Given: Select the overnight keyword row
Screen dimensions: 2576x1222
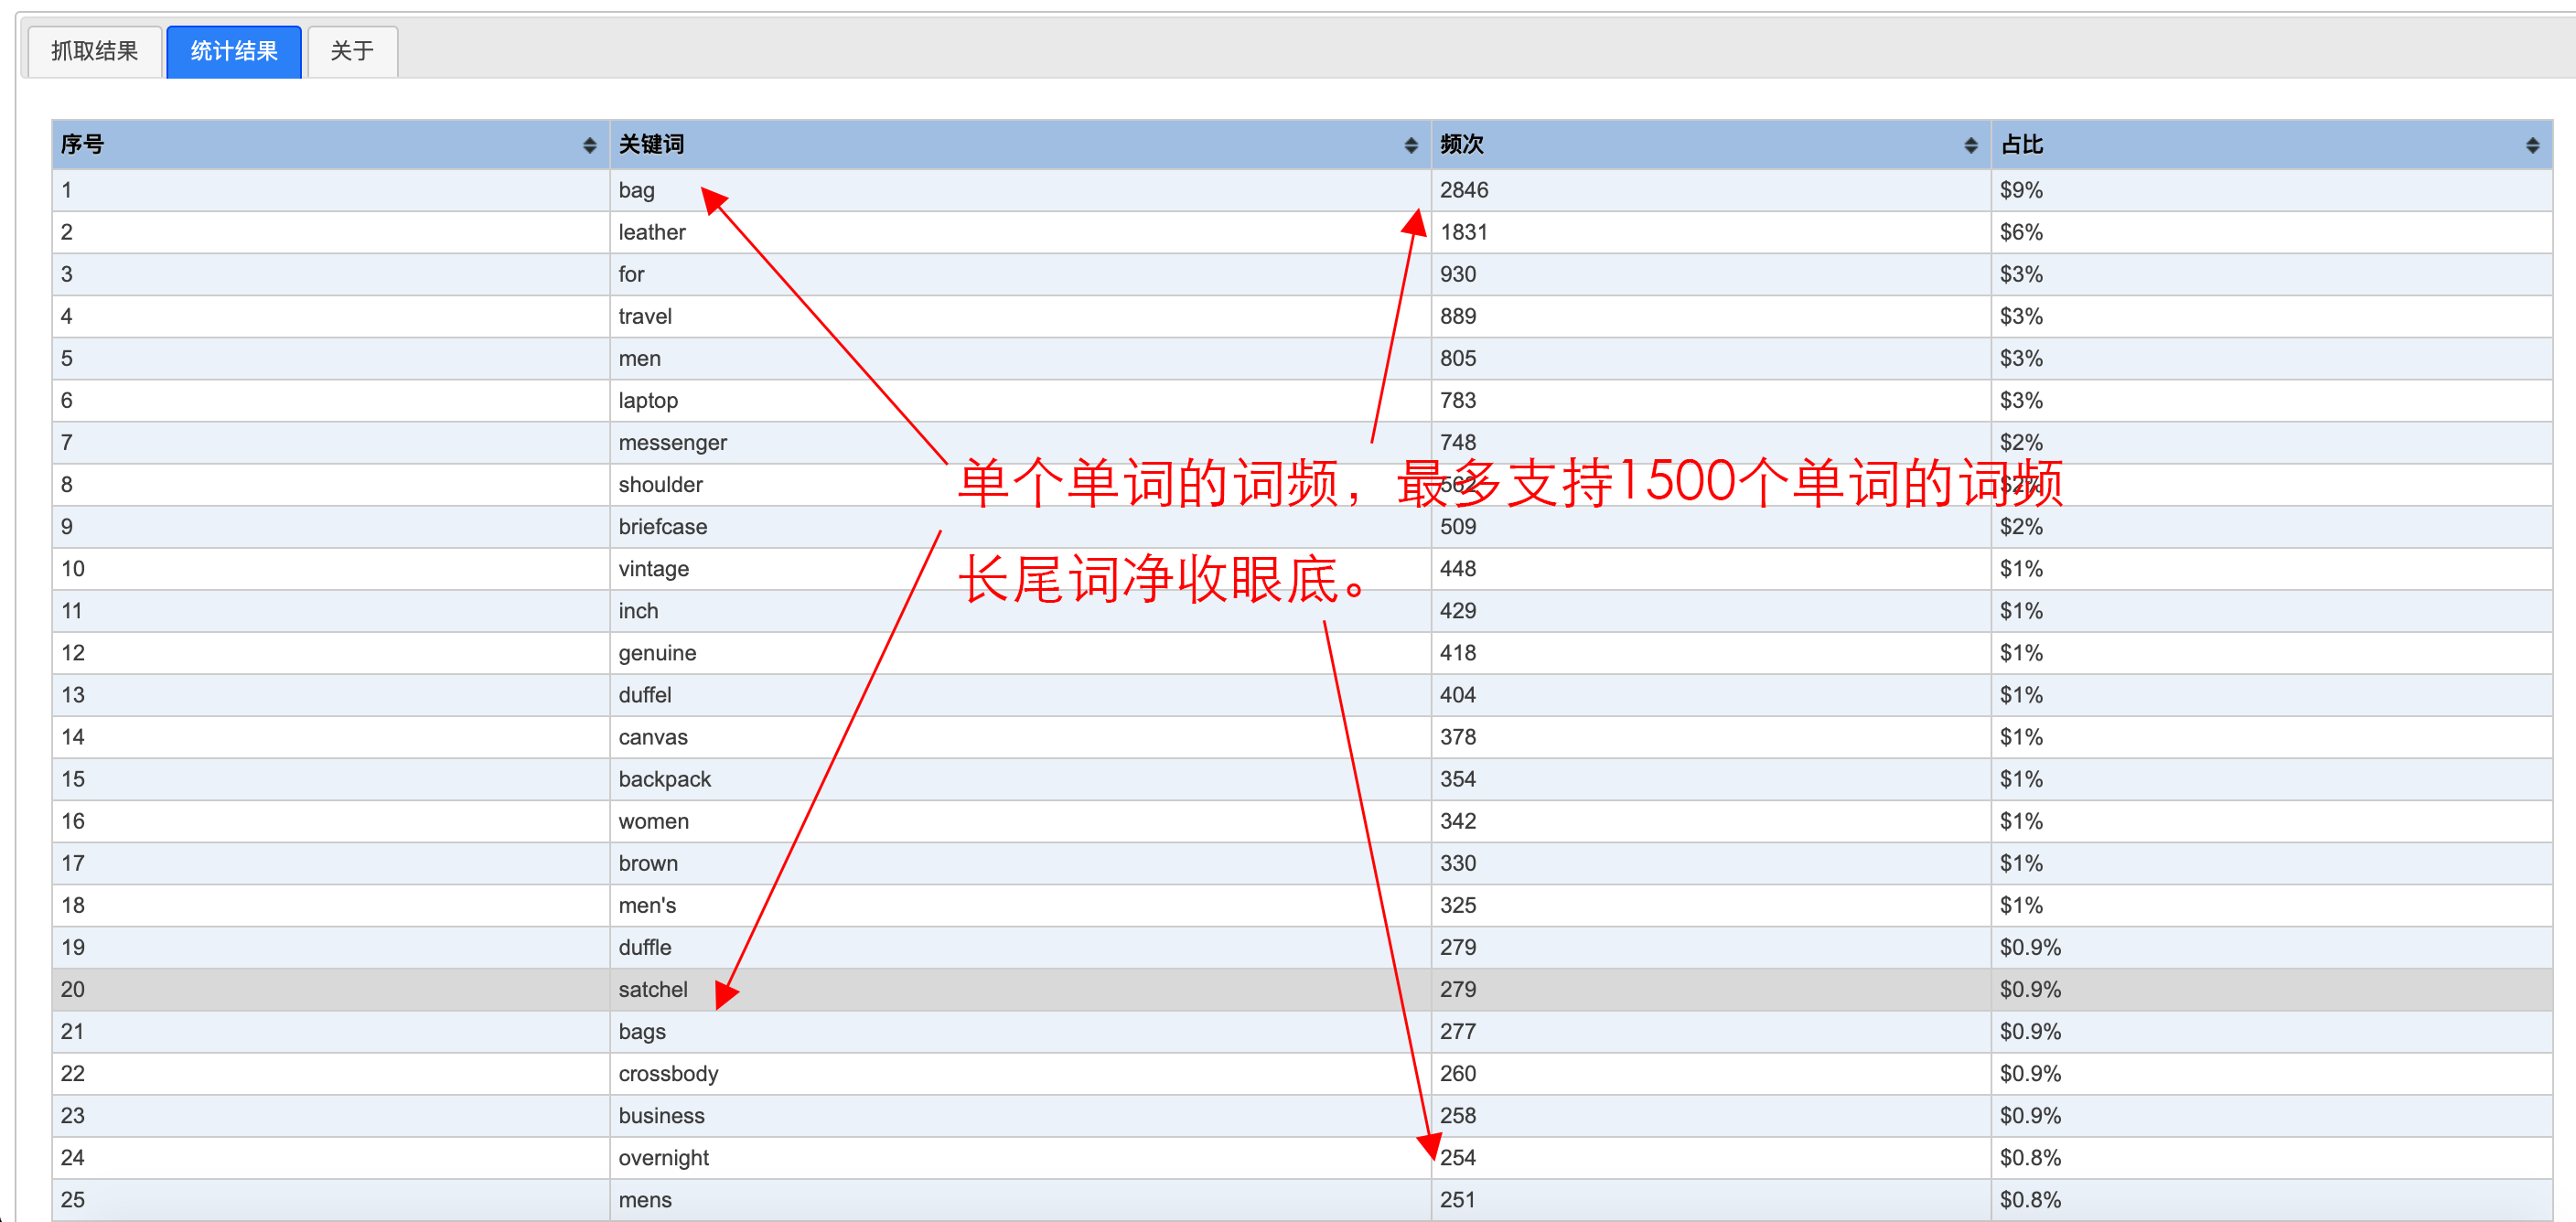Looking at the screenshot, I should [663, 1157].
